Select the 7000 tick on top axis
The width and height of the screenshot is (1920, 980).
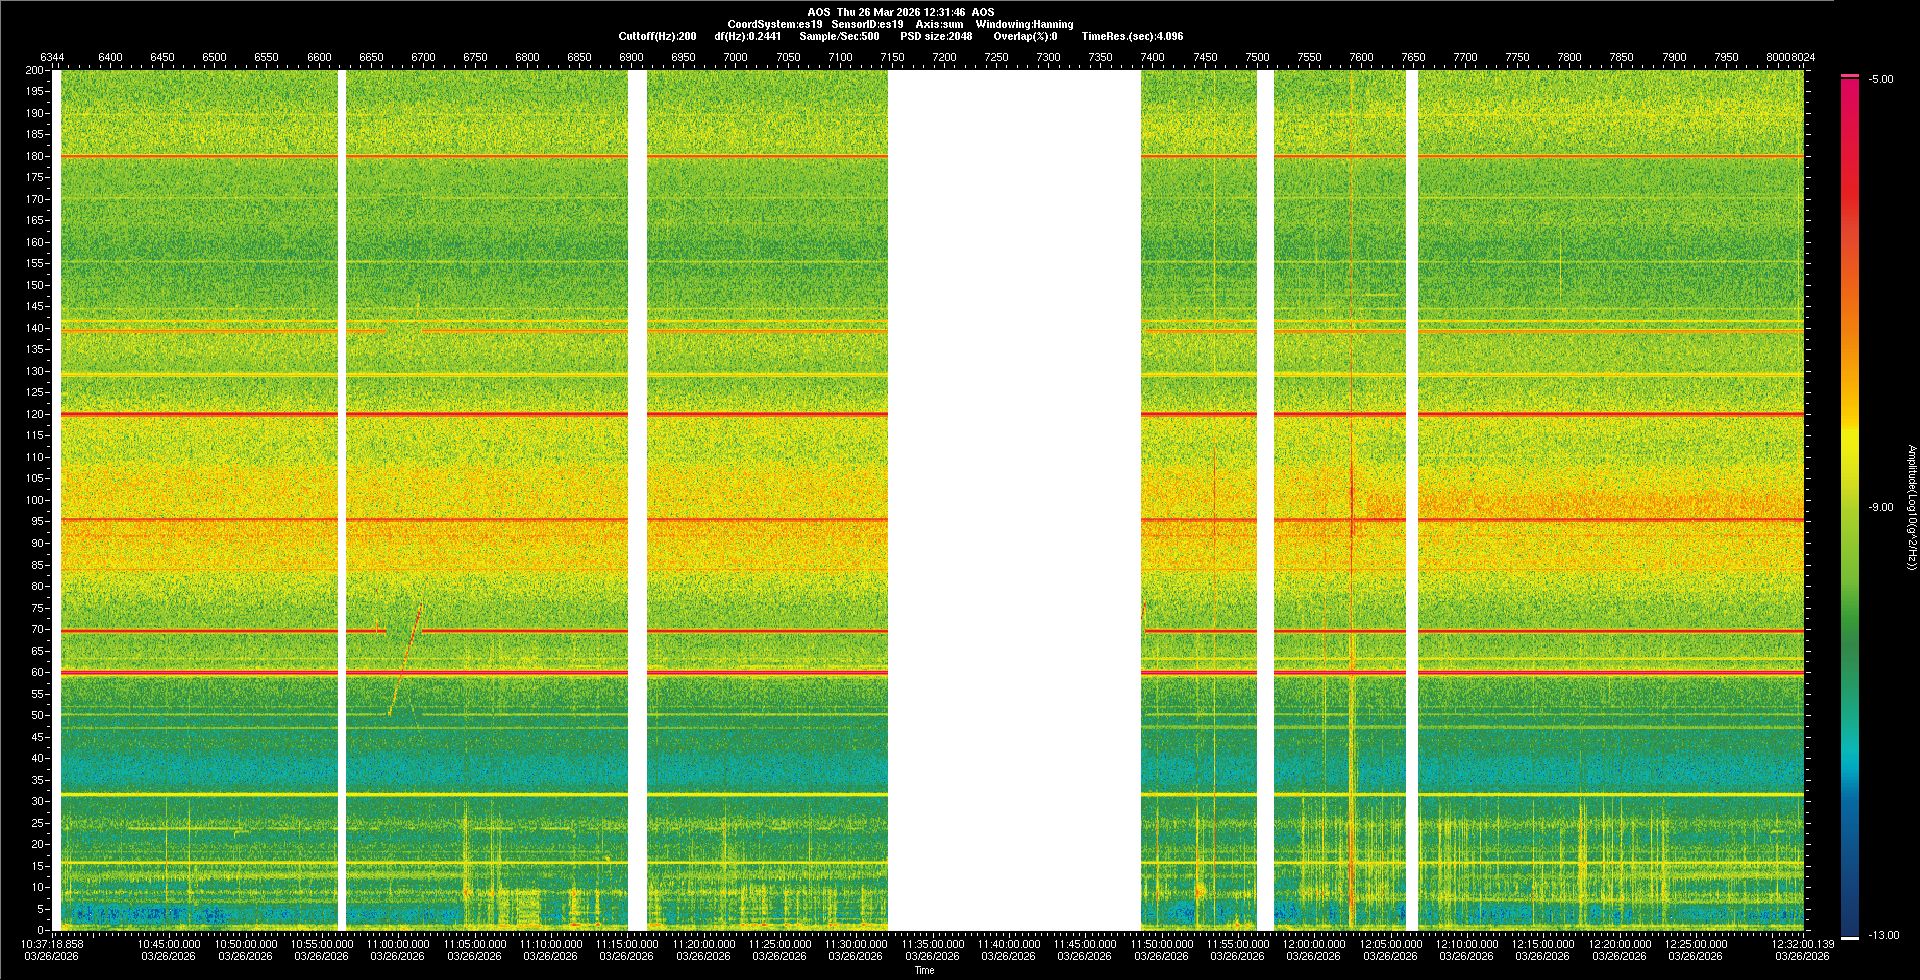pyautogui.click(x=735, y=57)
